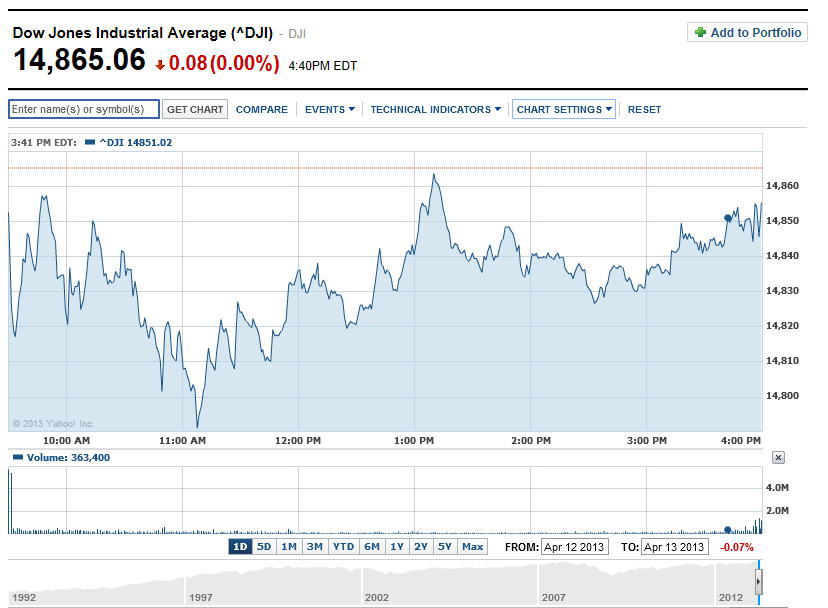Click the Get Chart button

click(195, 109)
